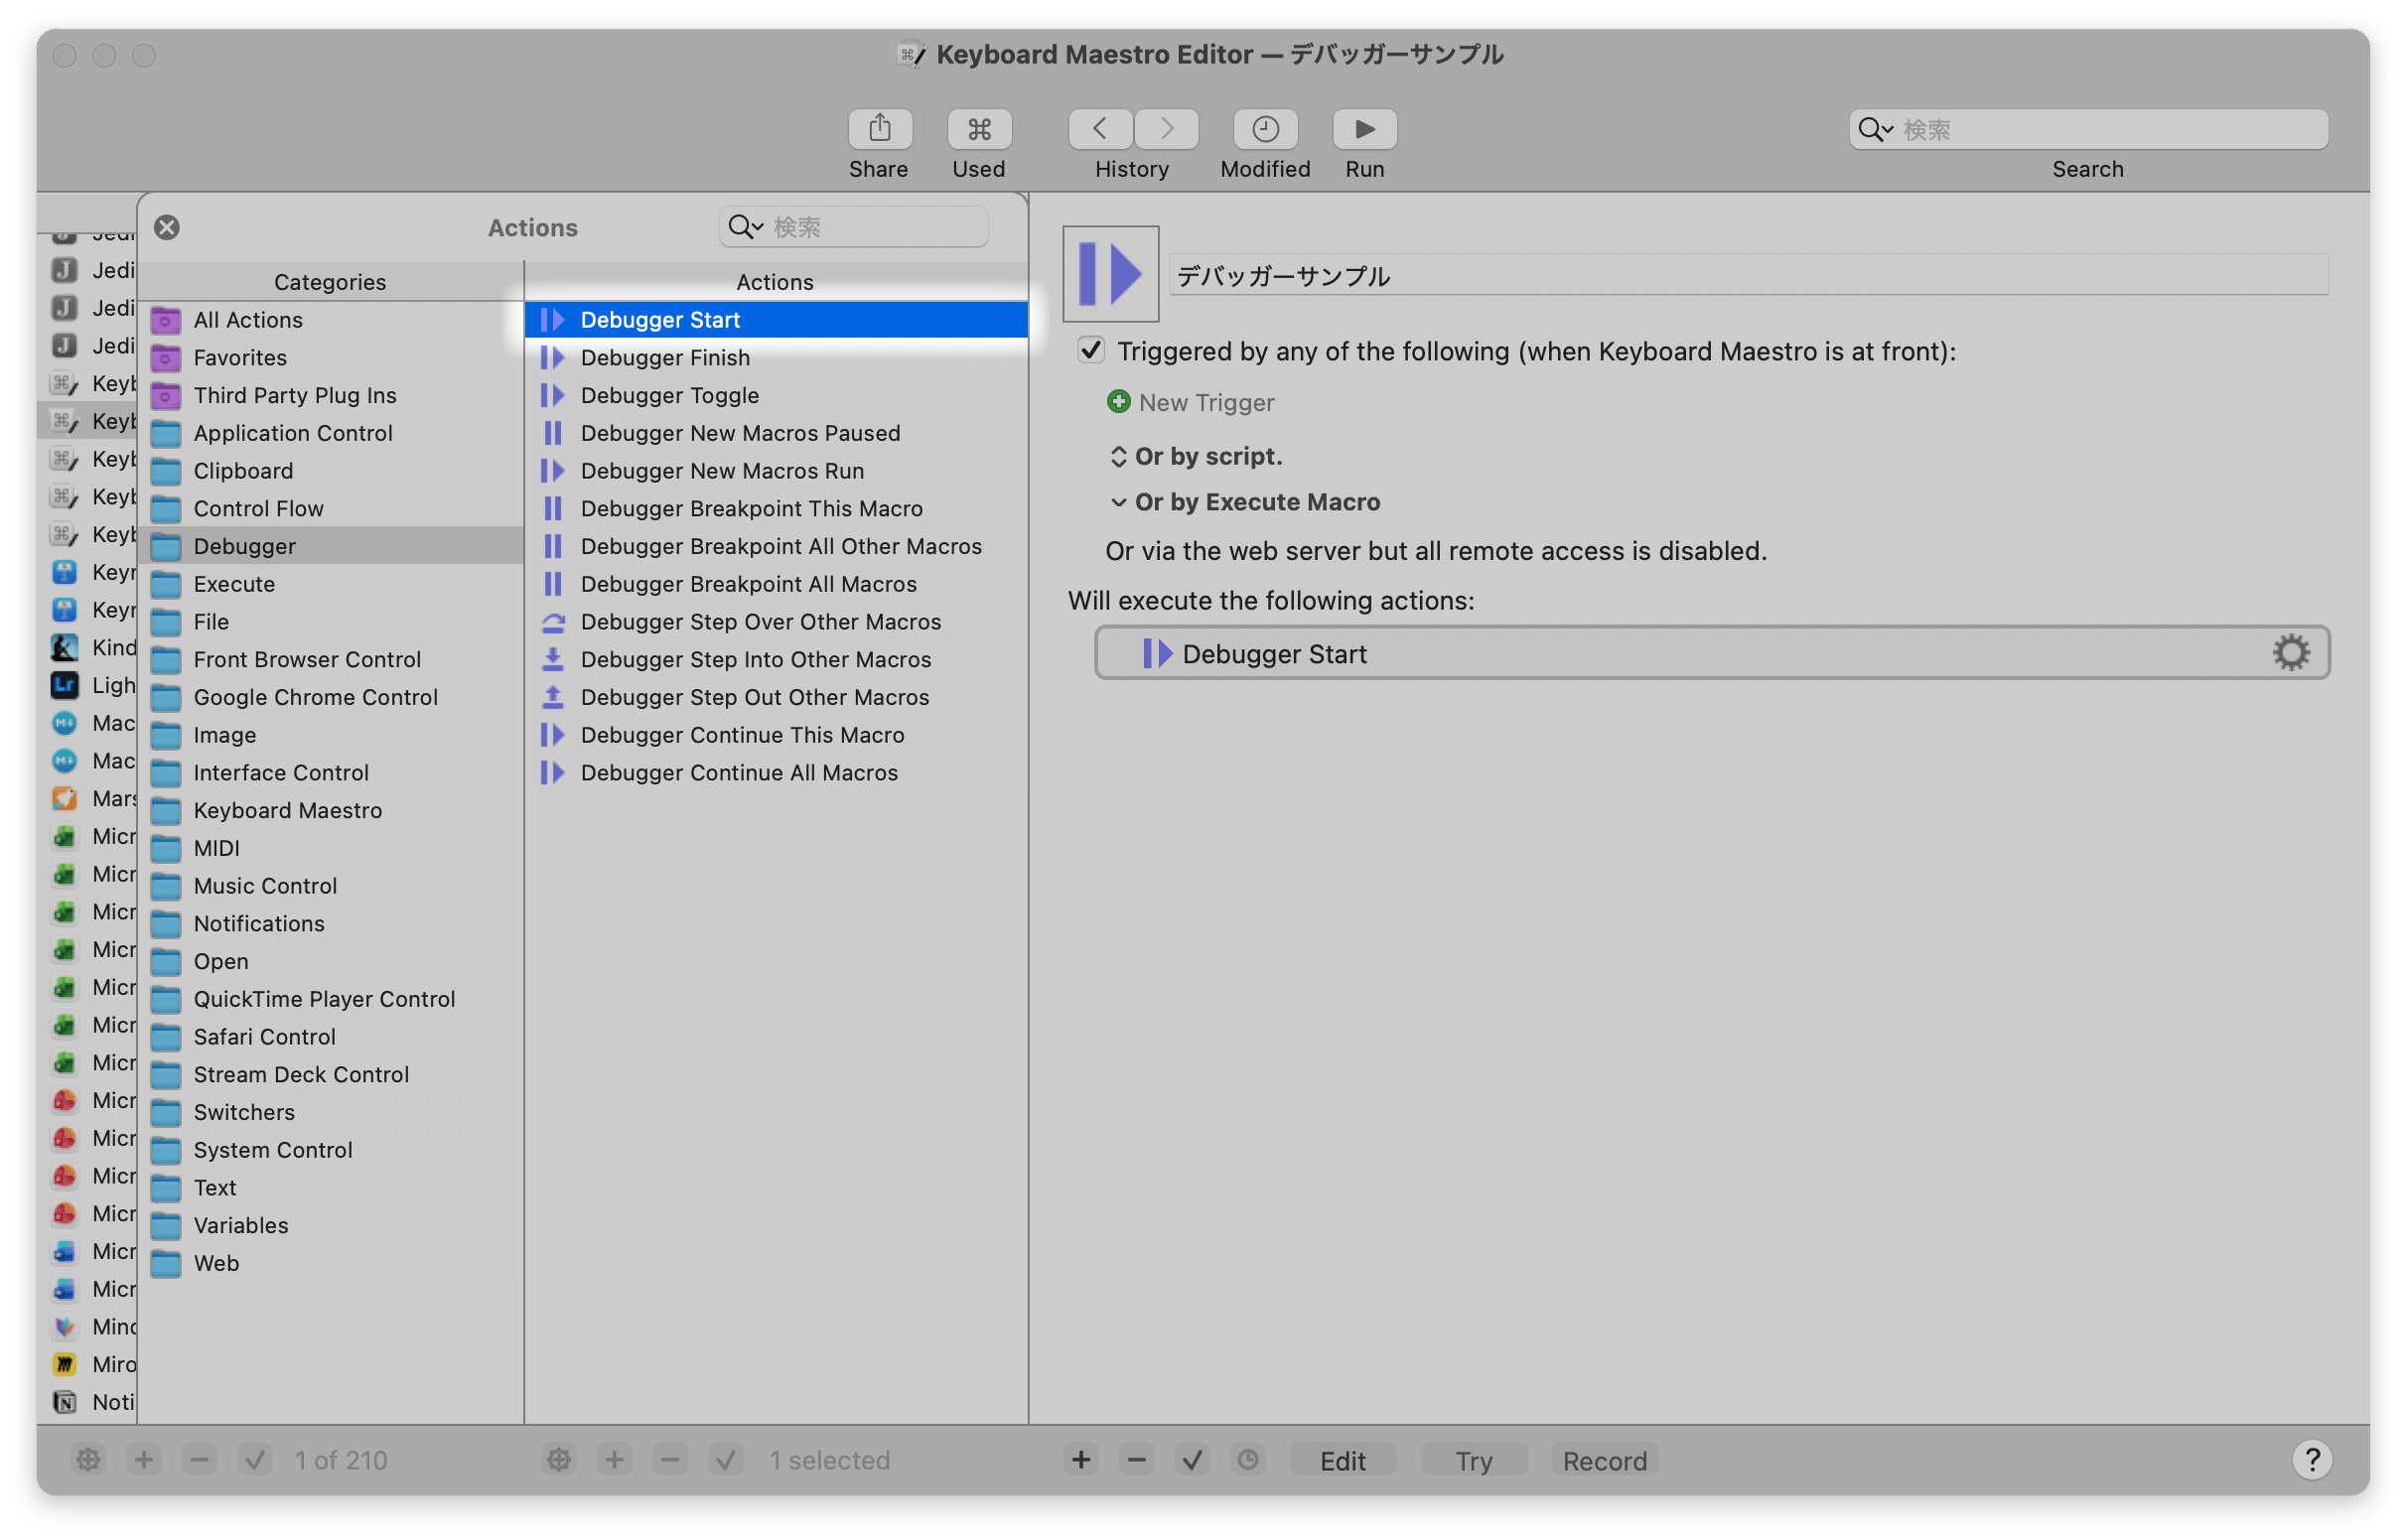The height and width of the screenshot is (1540, 2407).
Task: Collapse the 'Or by Execute Macro' section
Action: [1118, 502]
